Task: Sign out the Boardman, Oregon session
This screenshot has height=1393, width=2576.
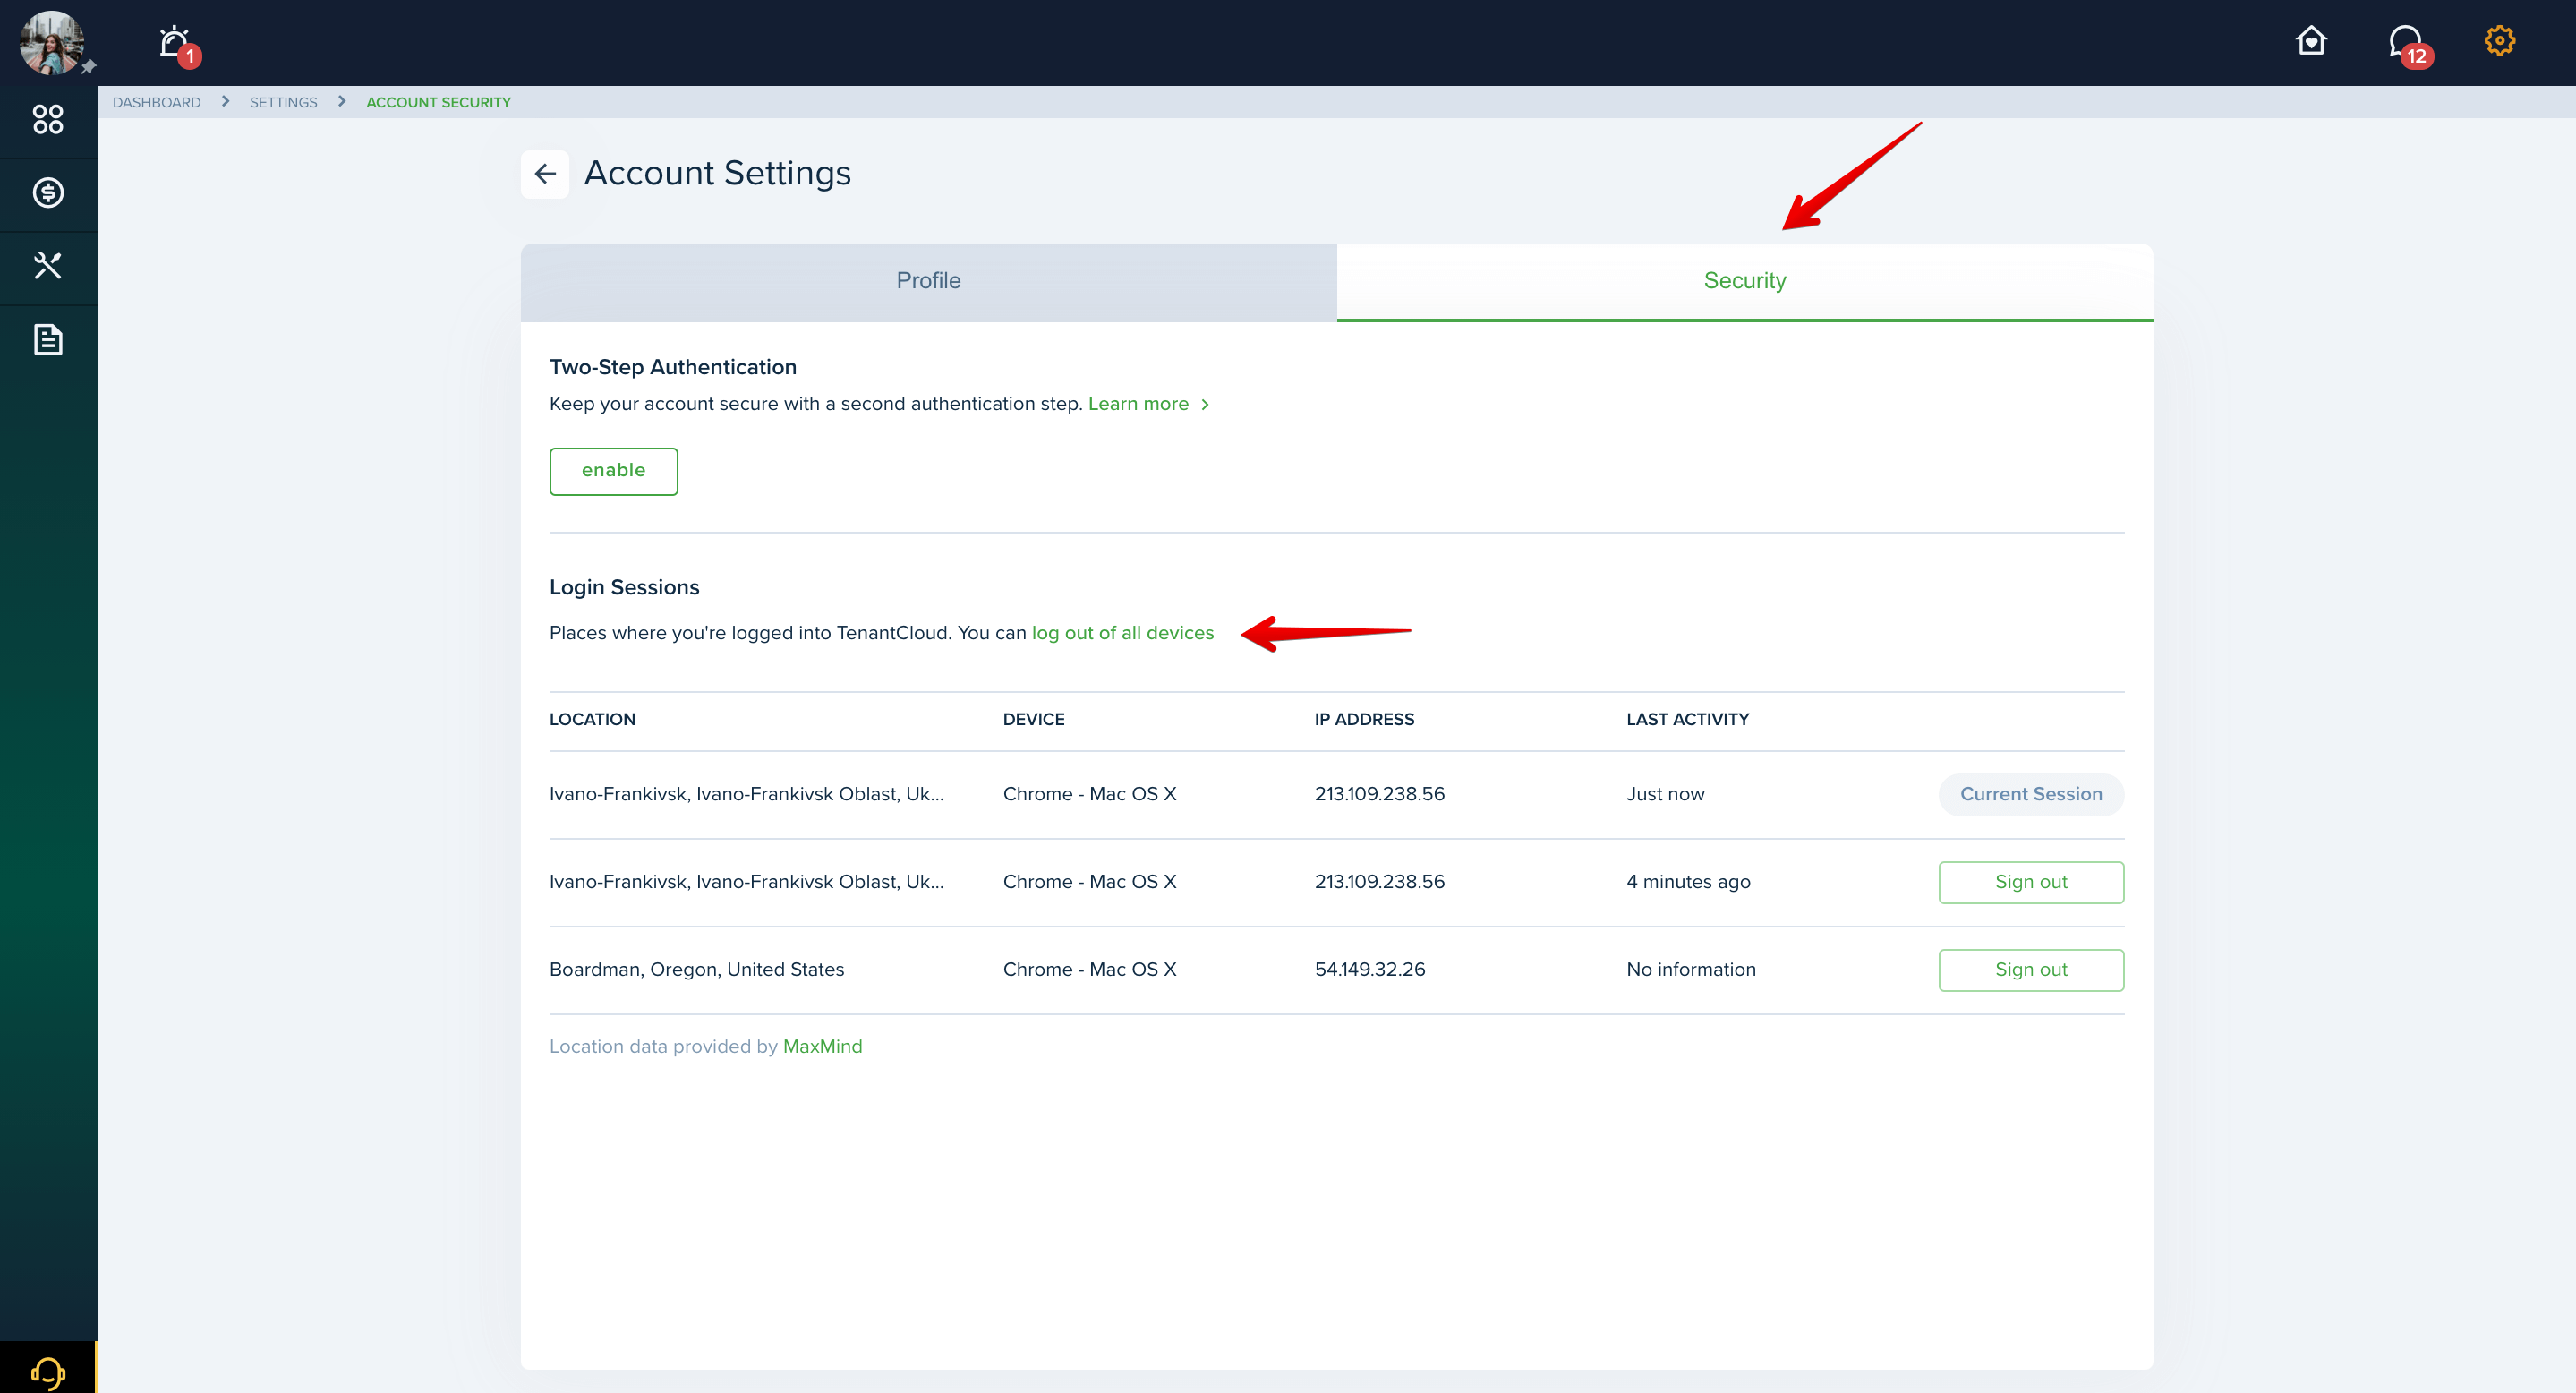Action: [x=2030, y=970]
